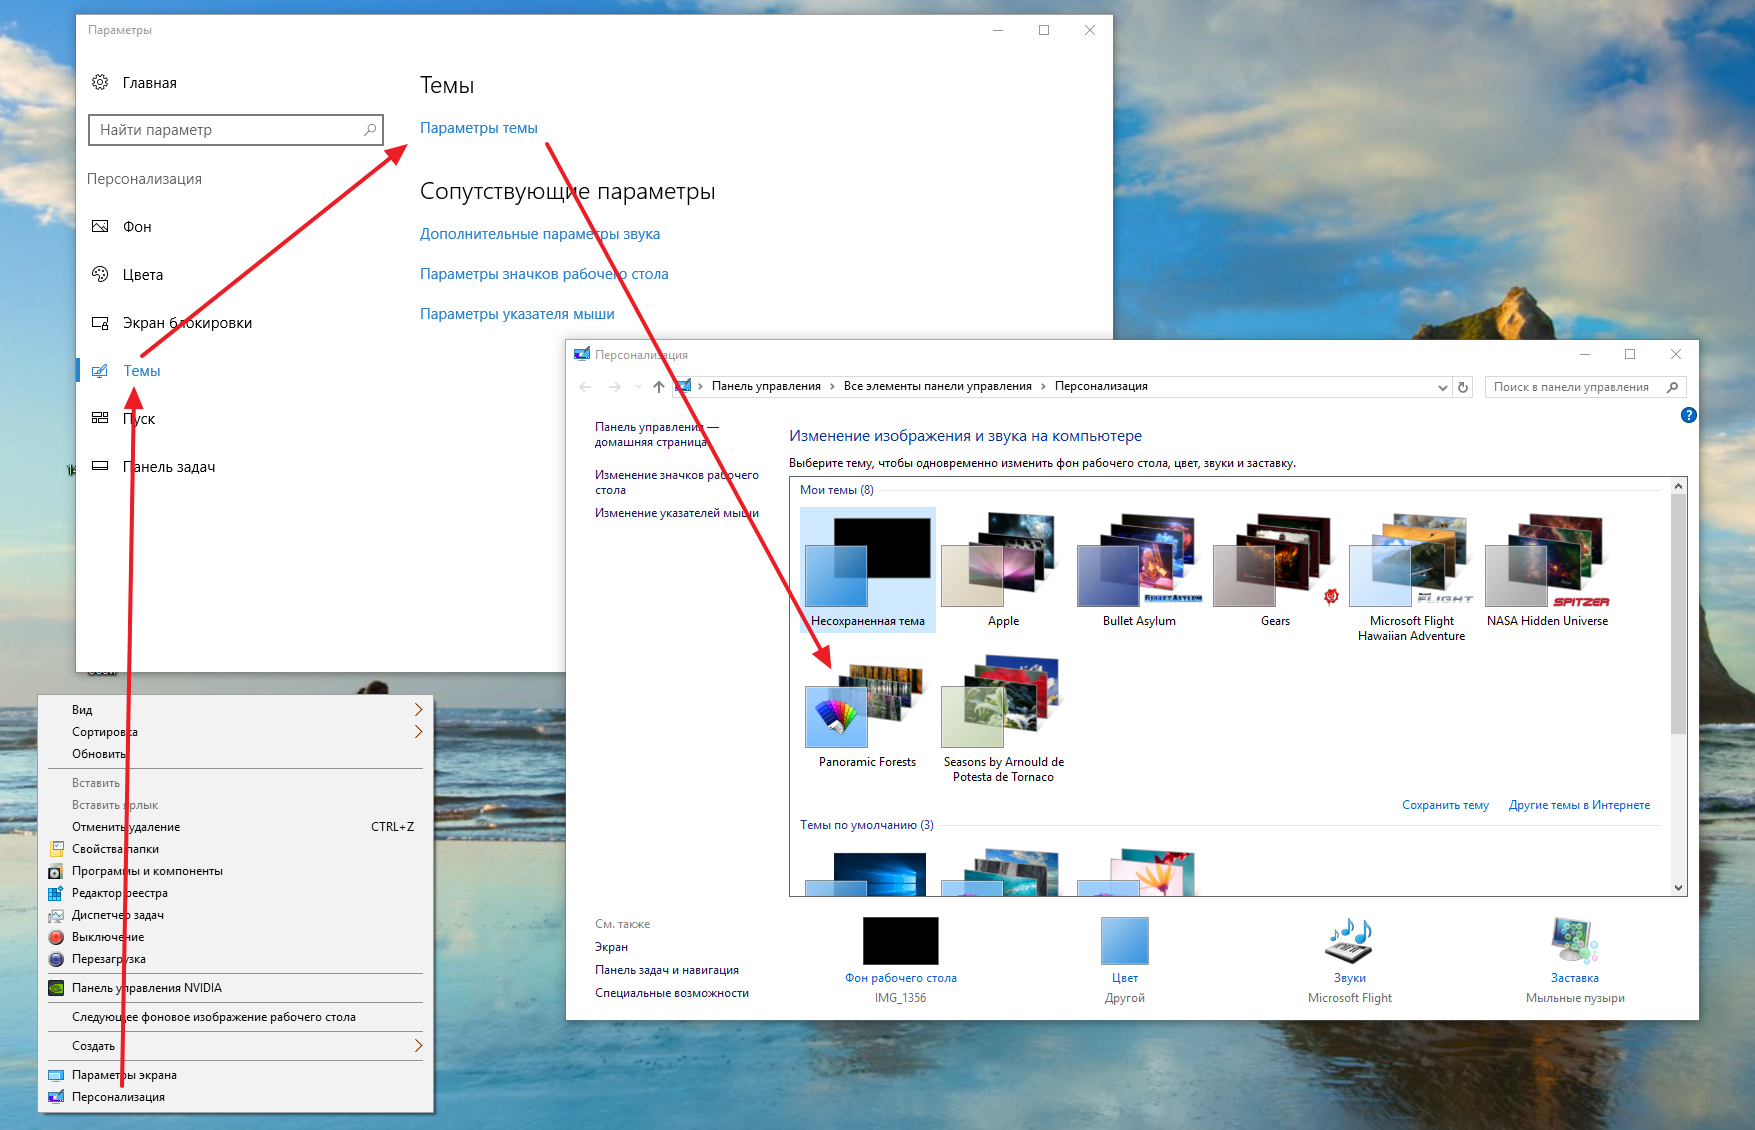Expand the Создать submenu arrow
Screen dimensions: 1755x1130
418,1046
